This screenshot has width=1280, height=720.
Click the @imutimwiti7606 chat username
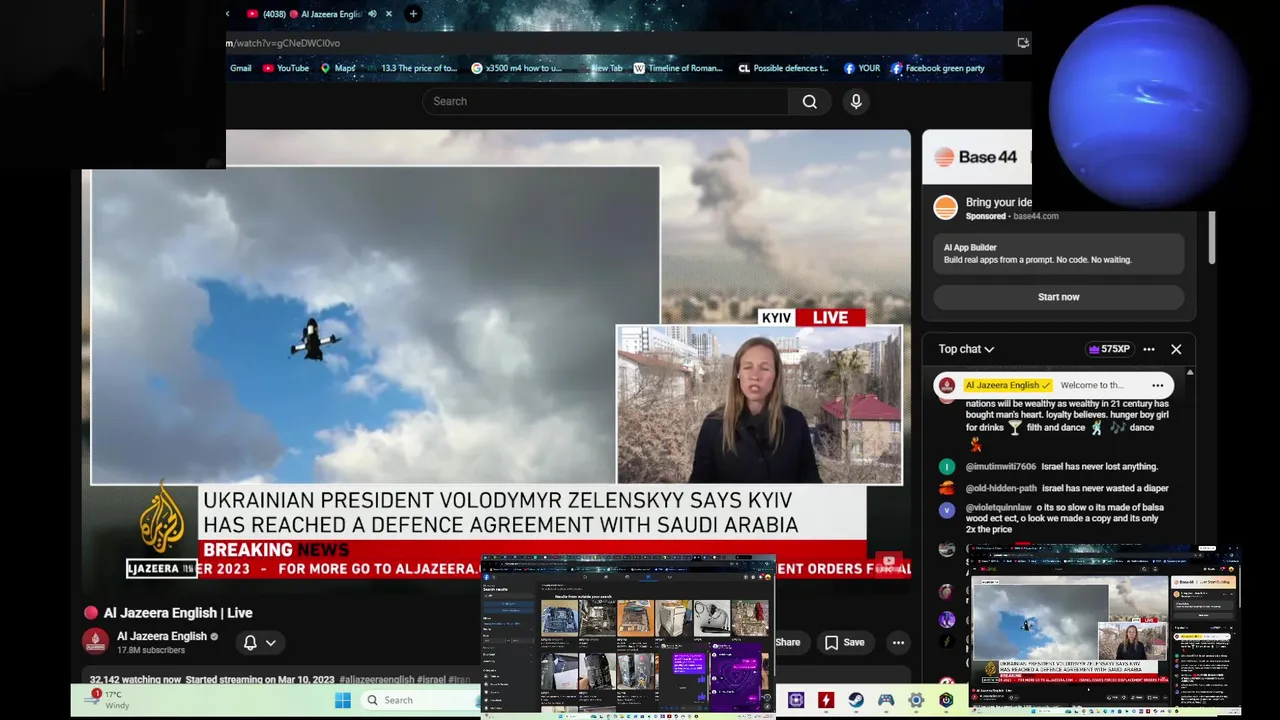[x=1000, y=467]
